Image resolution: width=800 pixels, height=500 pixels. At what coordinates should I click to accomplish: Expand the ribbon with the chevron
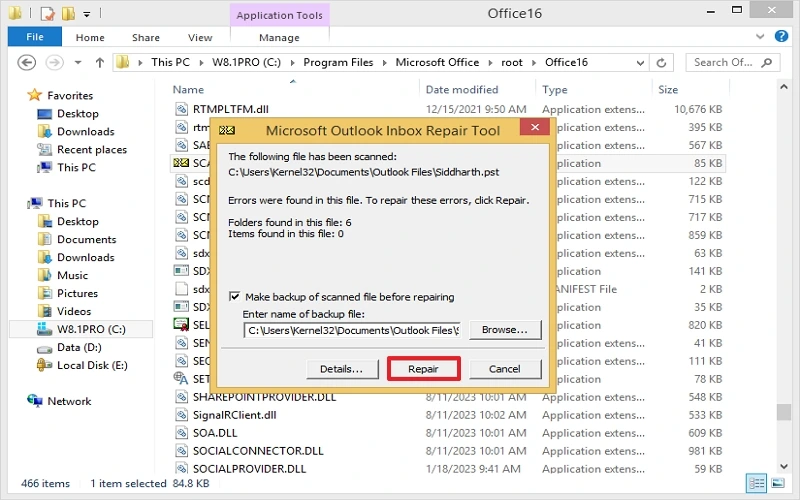760,36
